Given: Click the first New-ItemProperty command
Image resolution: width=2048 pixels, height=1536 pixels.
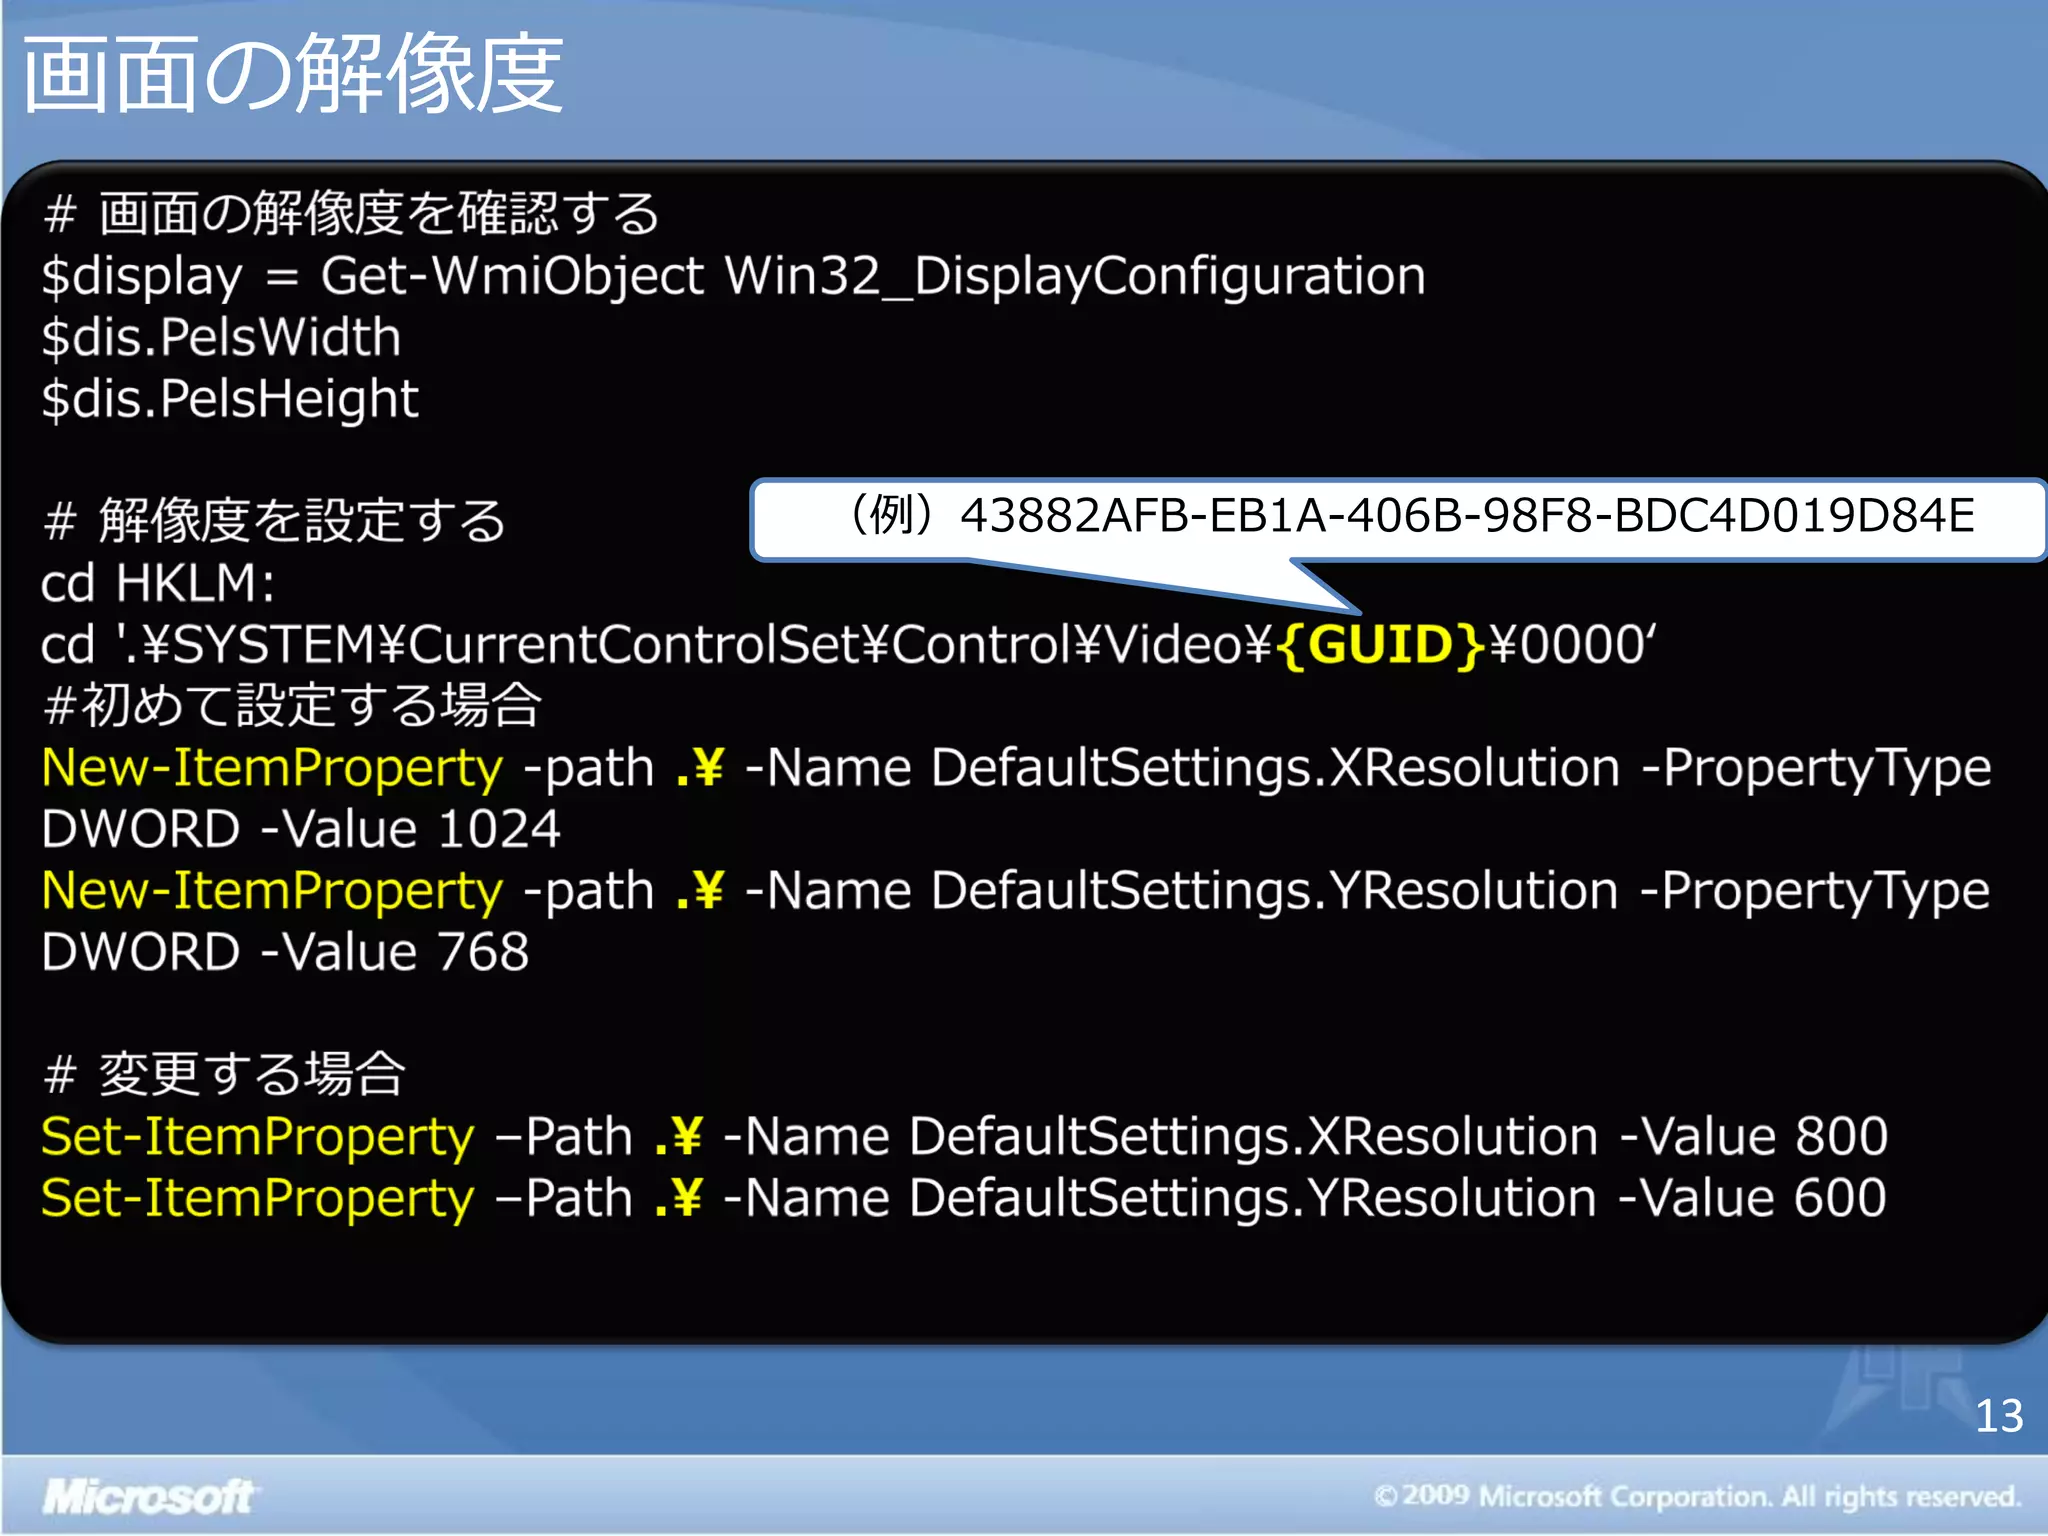Looking at the screenshot, I should (x=271, y=769).
